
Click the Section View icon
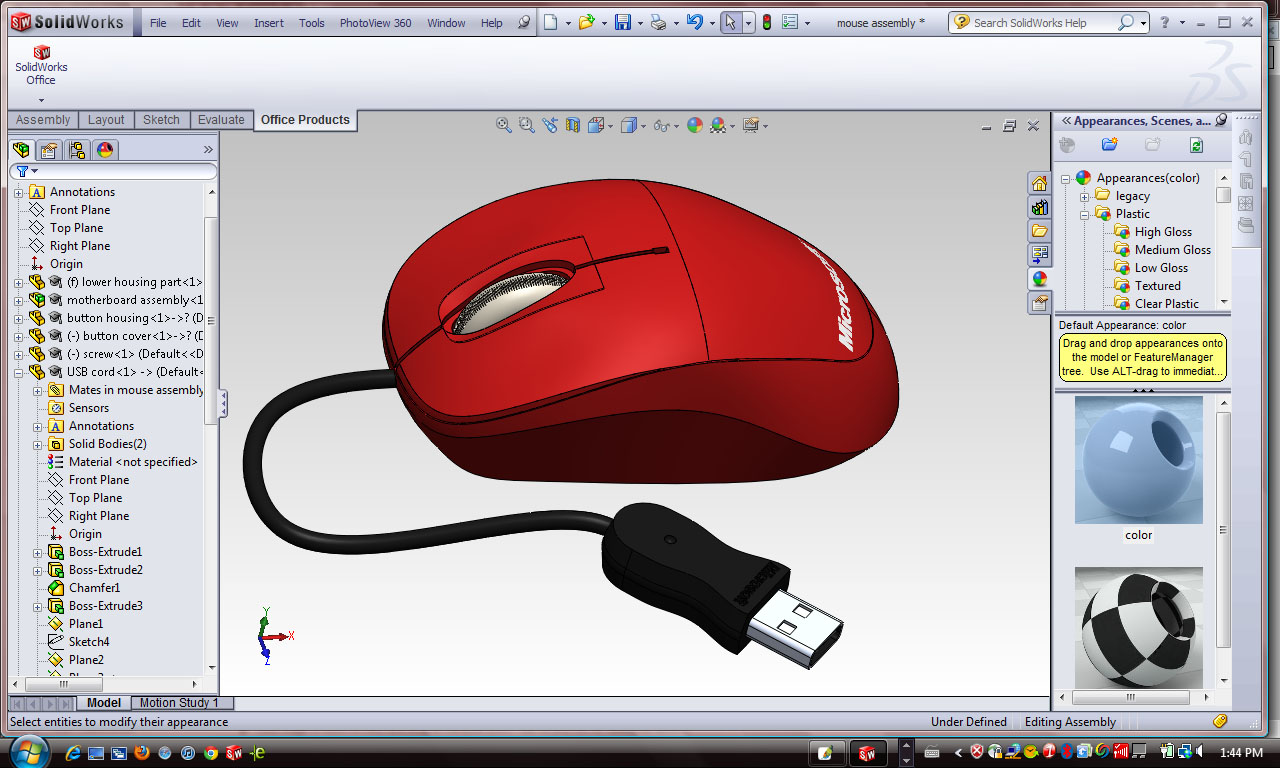pyautogui.click(x=573, y=125)
